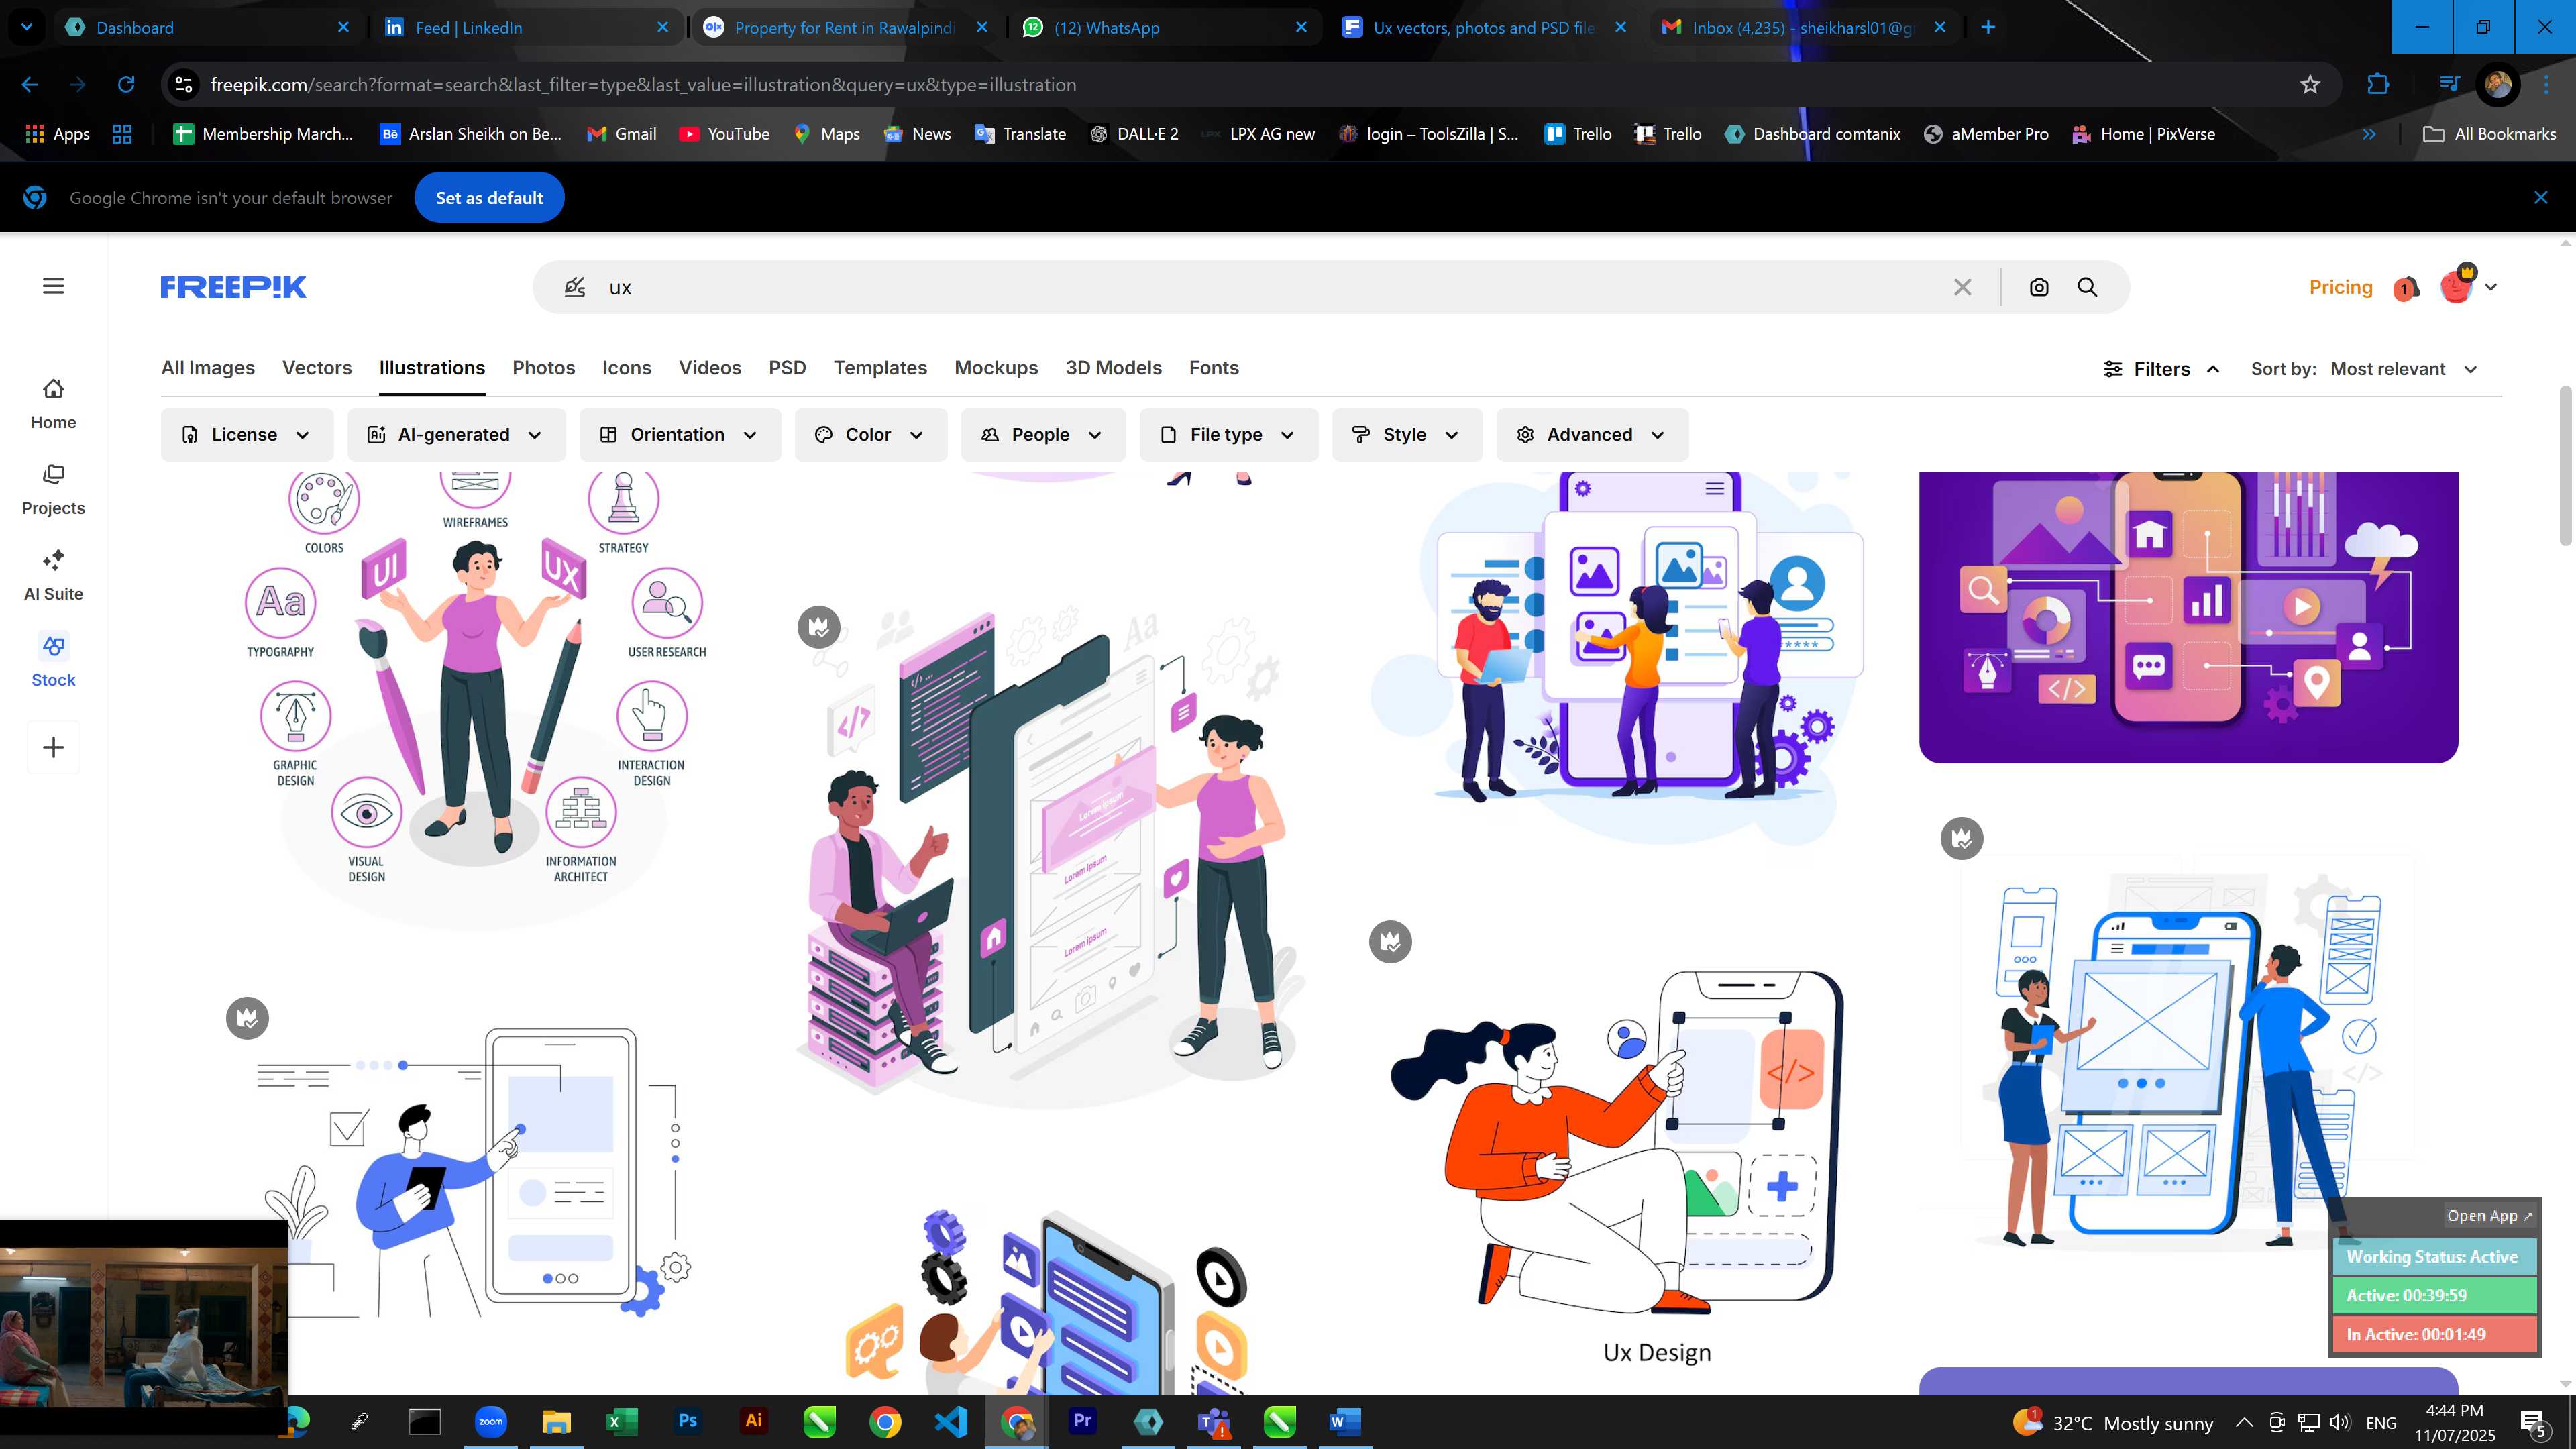The width and height of the screenshot is (2576, 1449).
Task: Open Excel from the taskbar
Action: [622, 1421]
